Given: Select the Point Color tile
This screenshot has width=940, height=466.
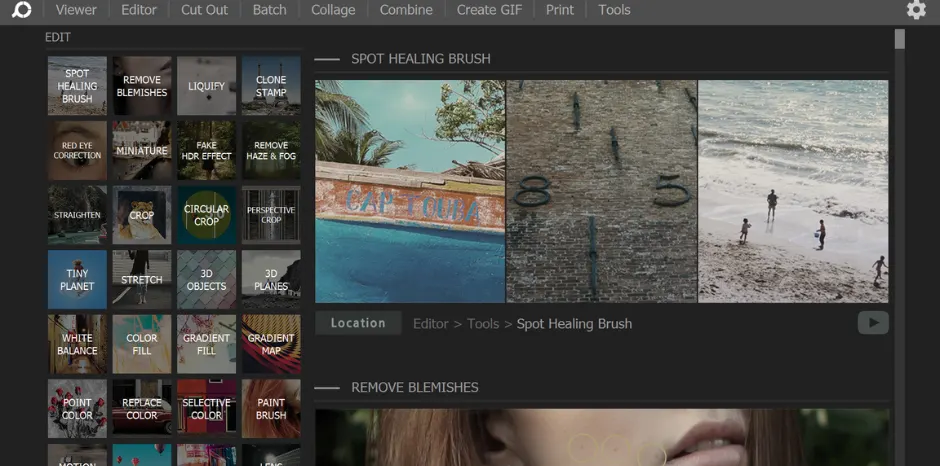Looking at the screenshot, I should pyautogui.click(x=77, y=408).
